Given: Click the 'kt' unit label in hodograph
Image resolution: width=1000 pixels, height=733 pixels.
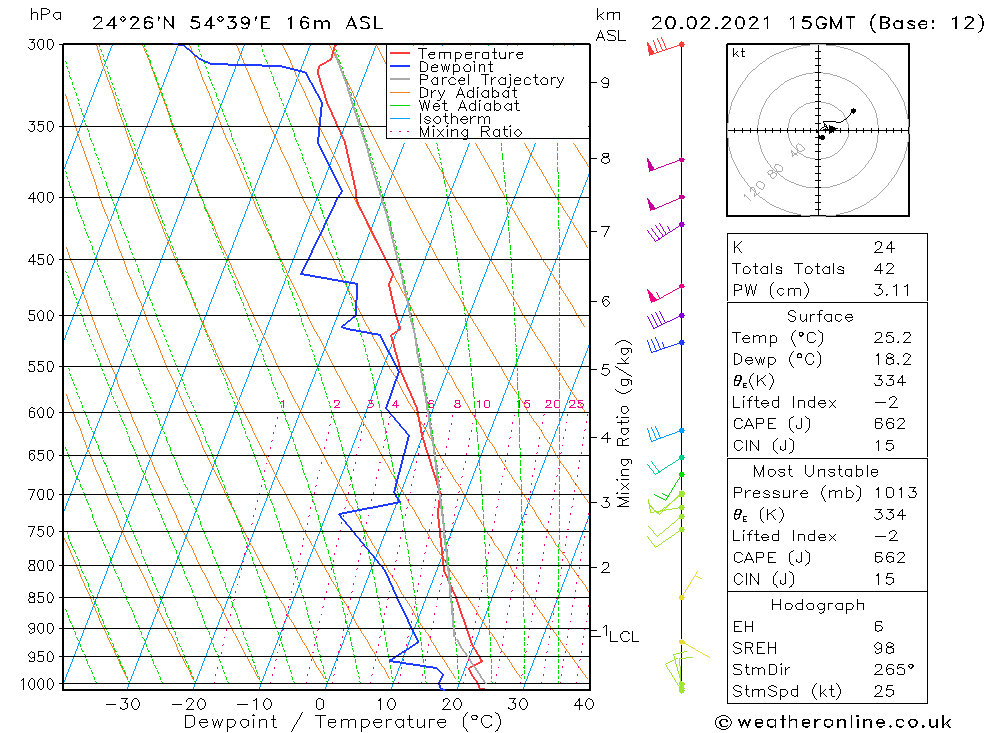Looking at the screenshot, I should tap(739, 54).
